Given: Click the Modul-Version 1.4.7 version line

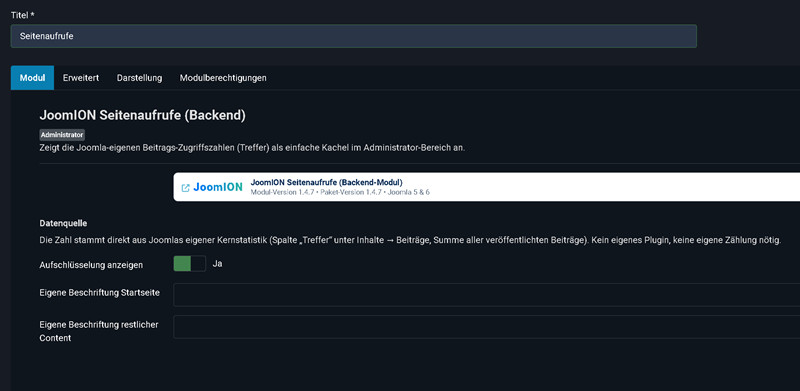Looking at the screenshot, I should pos(341,192).
